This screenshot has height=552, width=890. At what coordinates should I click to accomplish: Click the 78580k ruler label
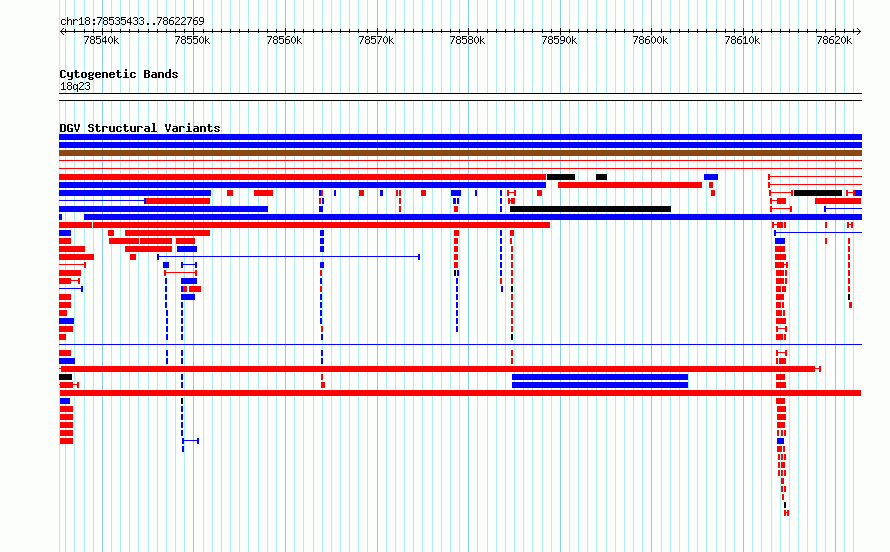(468, 40)
